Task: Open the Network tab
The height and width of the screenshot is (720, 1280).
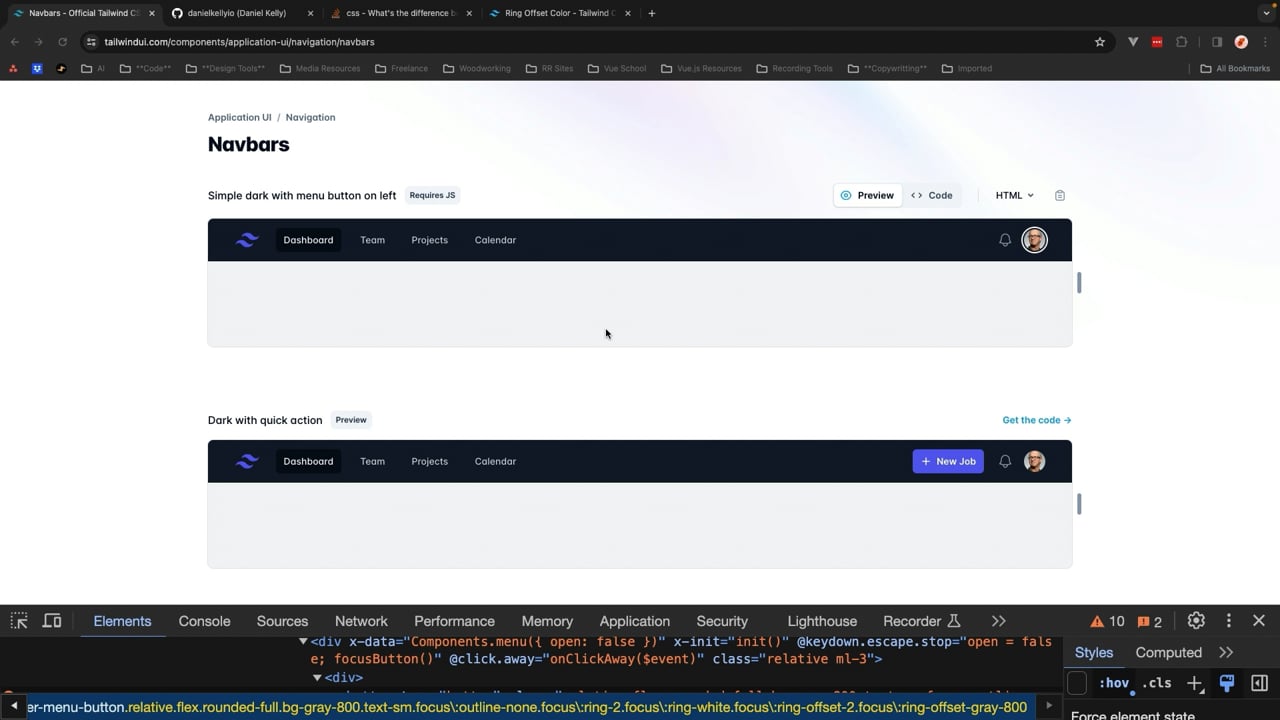Action: 361,621
